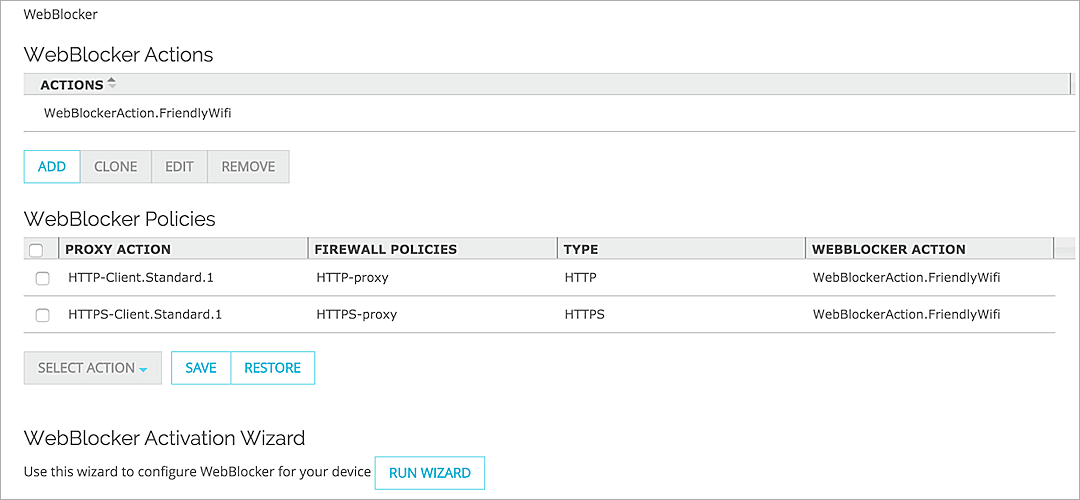
Task: Click the Type column header
Action: coord(581,249)
